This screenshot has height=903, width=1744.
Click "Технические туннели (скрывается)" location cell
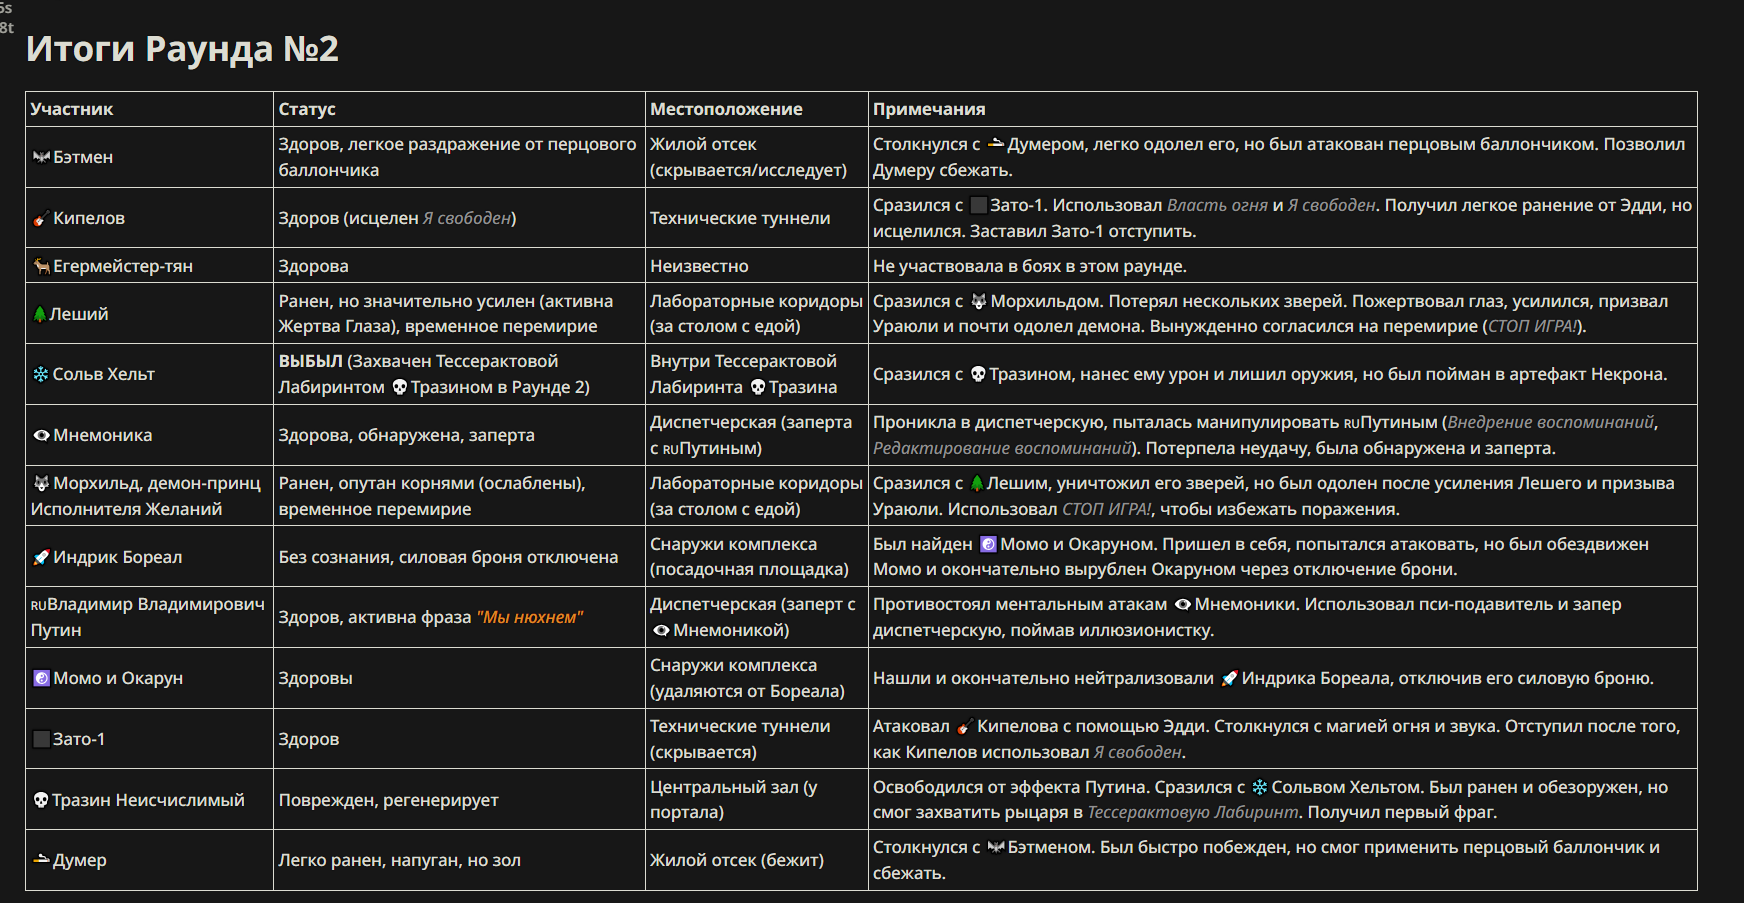click(740, 740)
